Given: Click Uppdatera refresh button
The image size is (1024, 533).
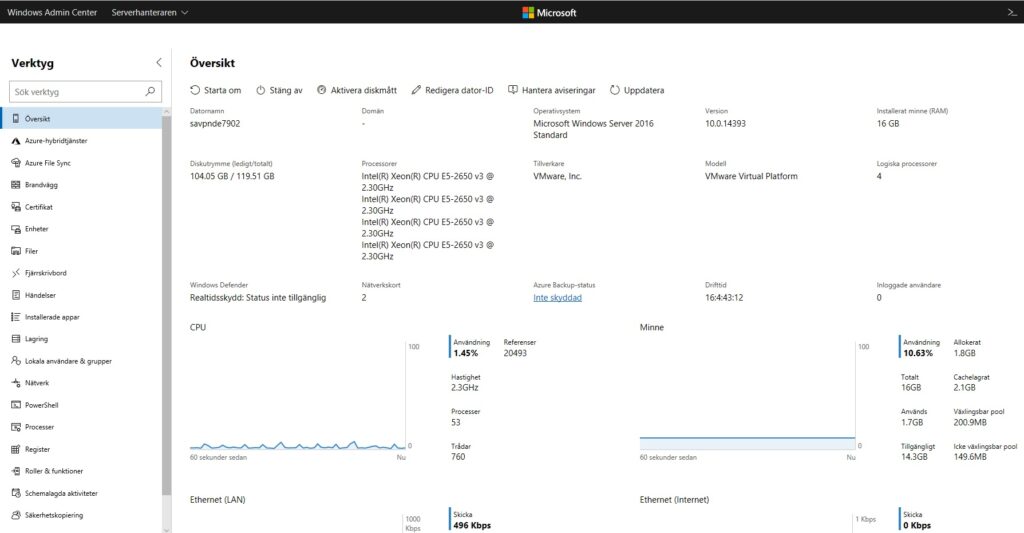Looking at the screenshot, I should (637, 90).
